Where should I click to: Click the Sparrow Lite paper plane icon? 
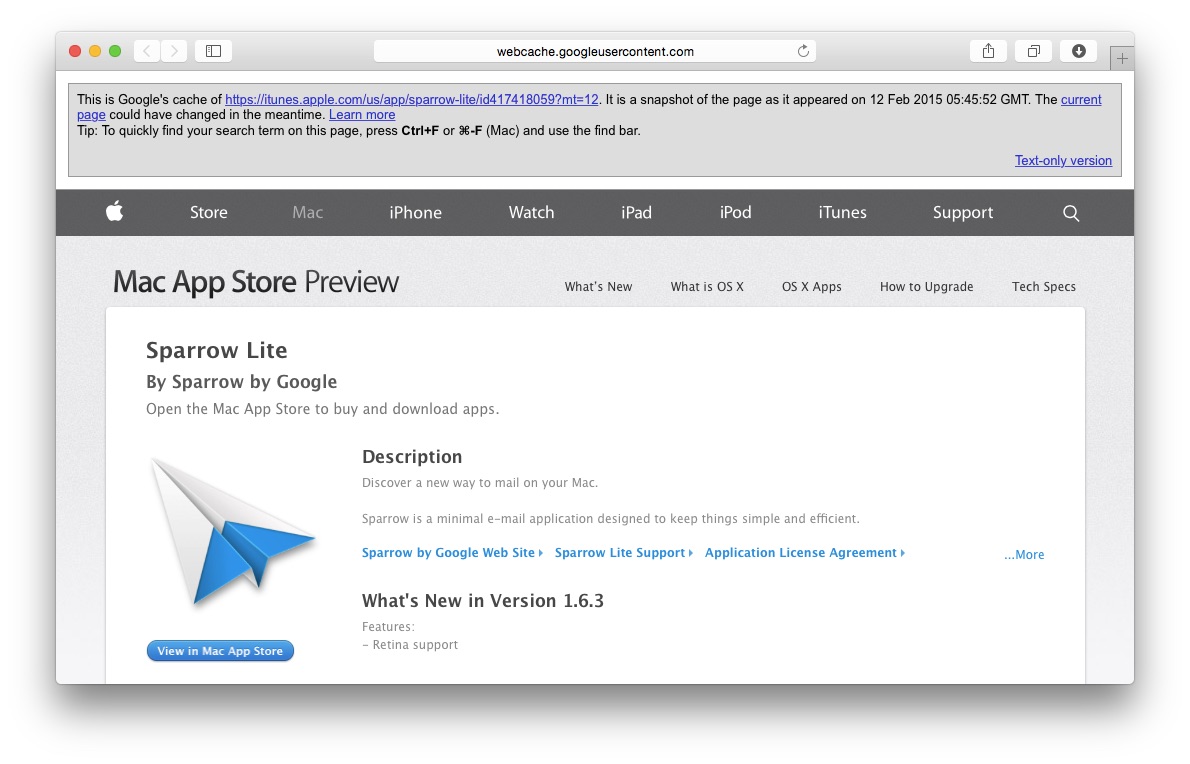[x=233, y=531]
